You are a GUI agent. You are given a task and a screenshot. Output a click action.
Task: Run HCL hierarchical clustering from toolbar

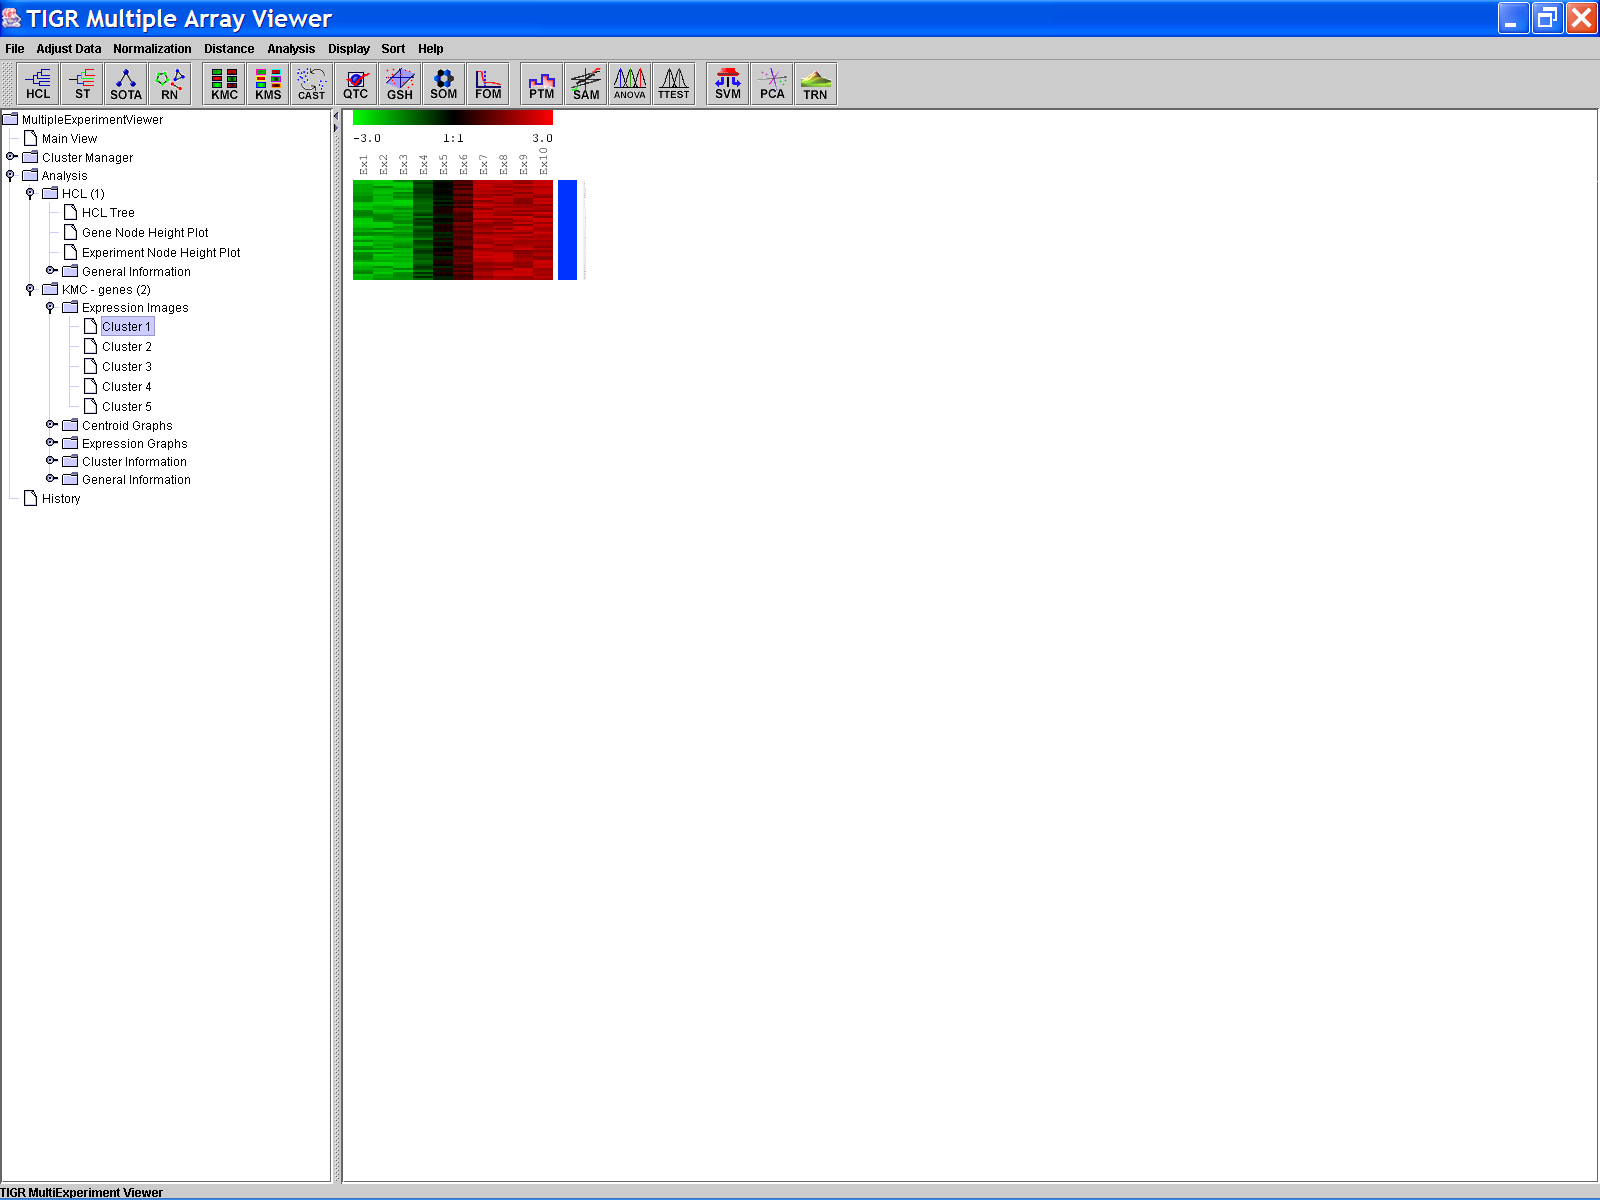(38, 84)
